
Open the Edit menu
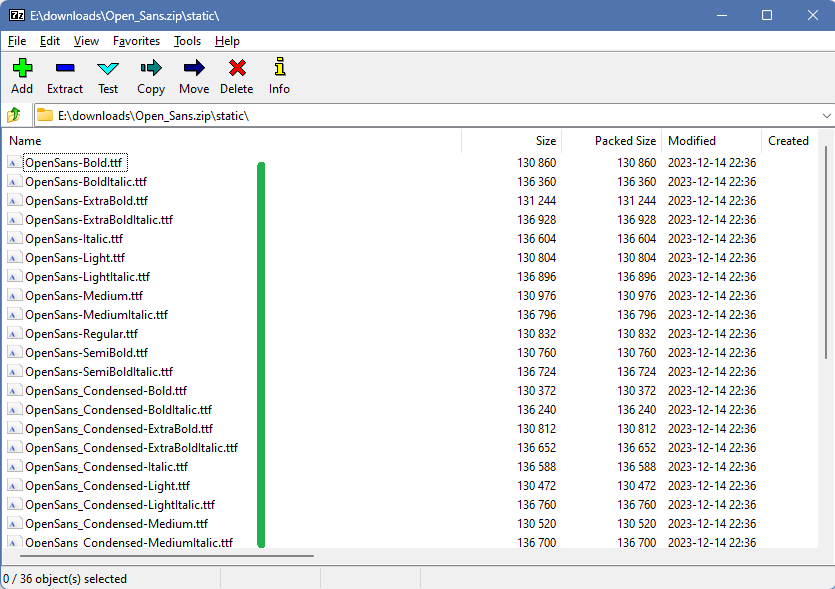(50, 41)
